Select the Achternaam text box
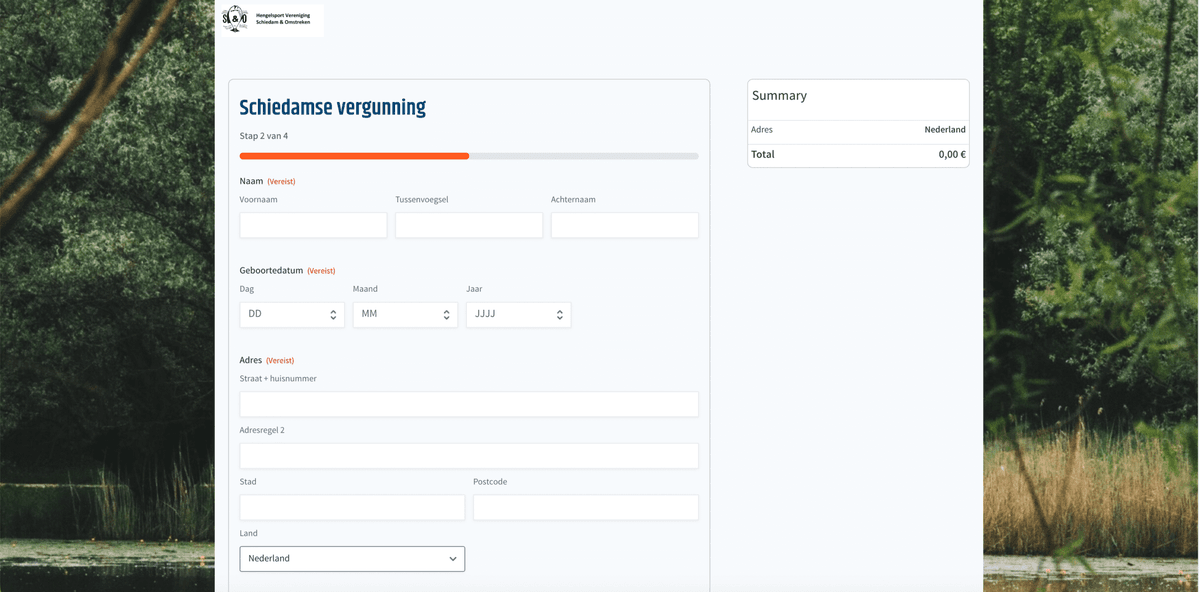This screenshot has height=592, width=1200. tap(624, 225)
